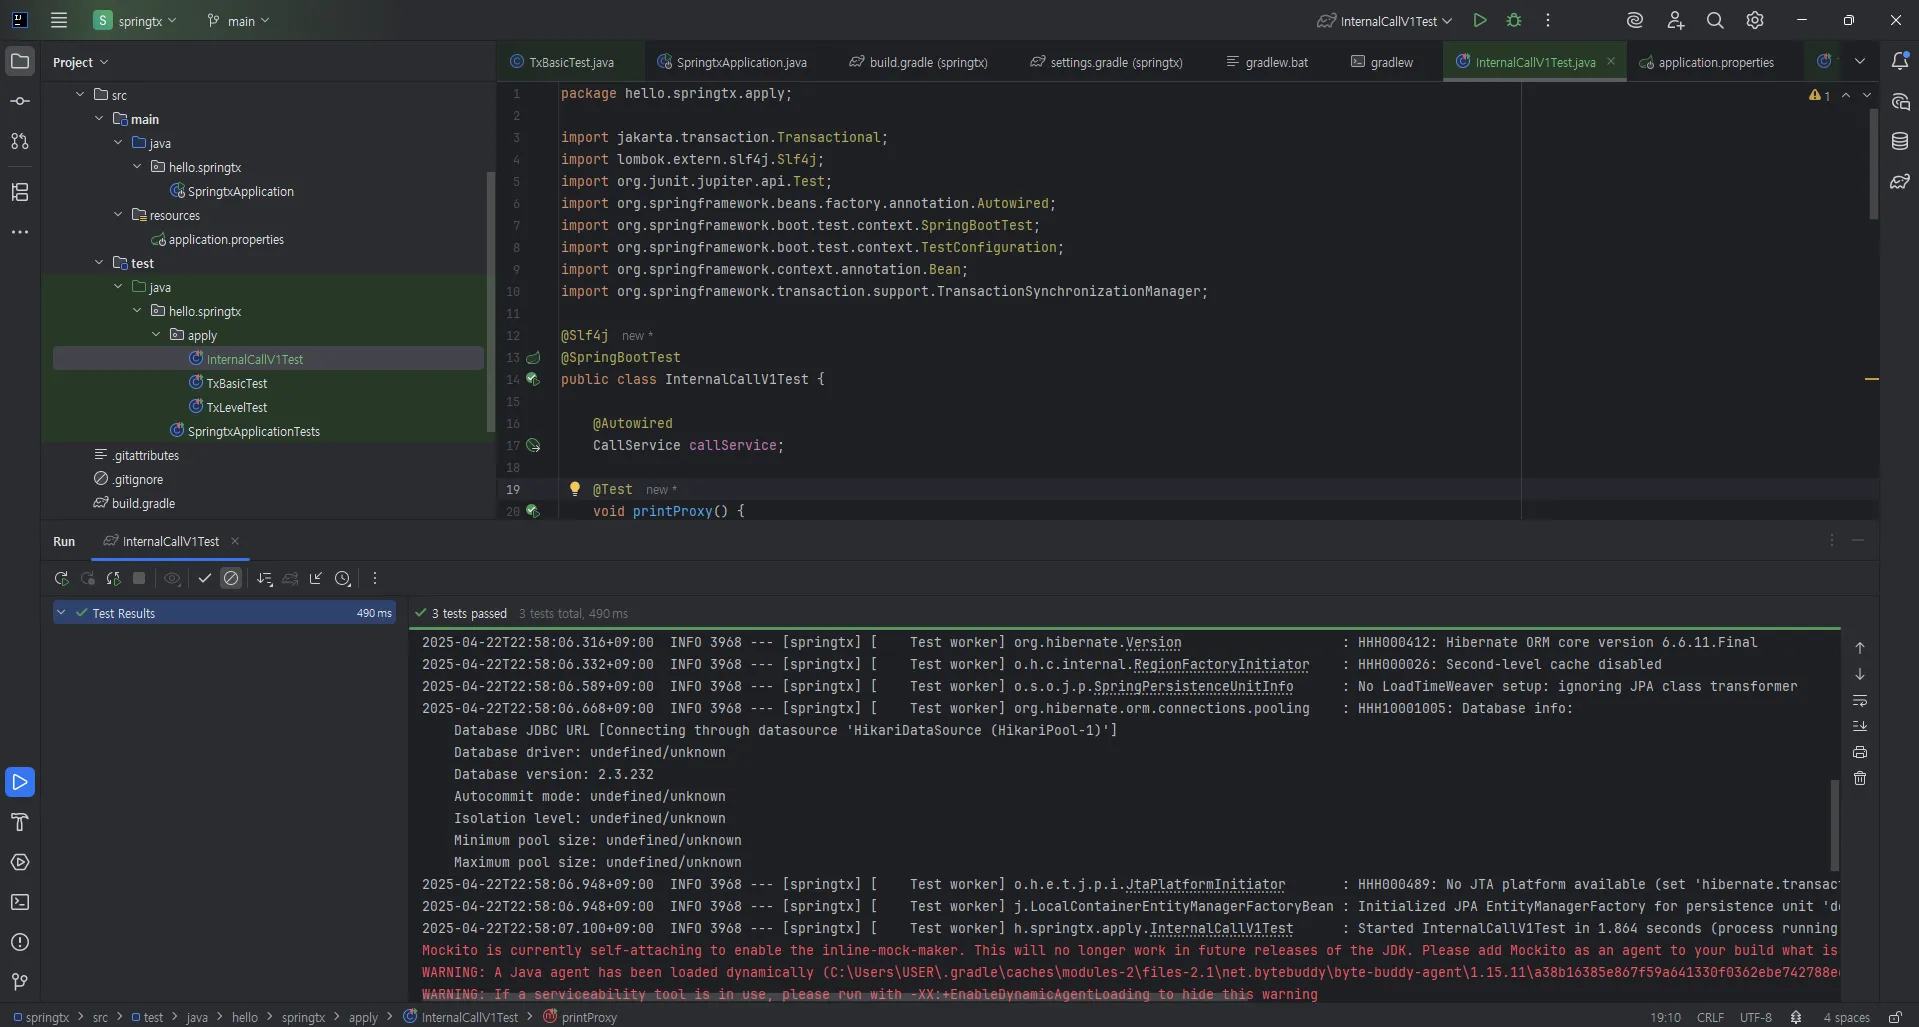Import tests from file icon
Viewport: 1919px width, 1027px height.
[x=316, y=578]
